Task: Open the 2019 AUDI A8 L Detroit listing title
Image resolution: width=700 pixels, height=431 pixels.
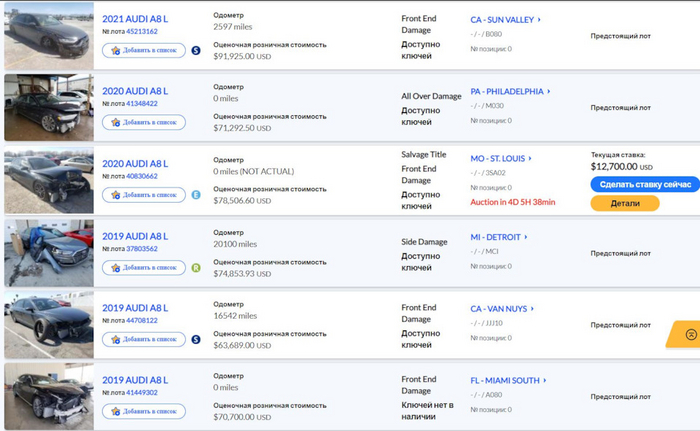Action: [135, 236]
